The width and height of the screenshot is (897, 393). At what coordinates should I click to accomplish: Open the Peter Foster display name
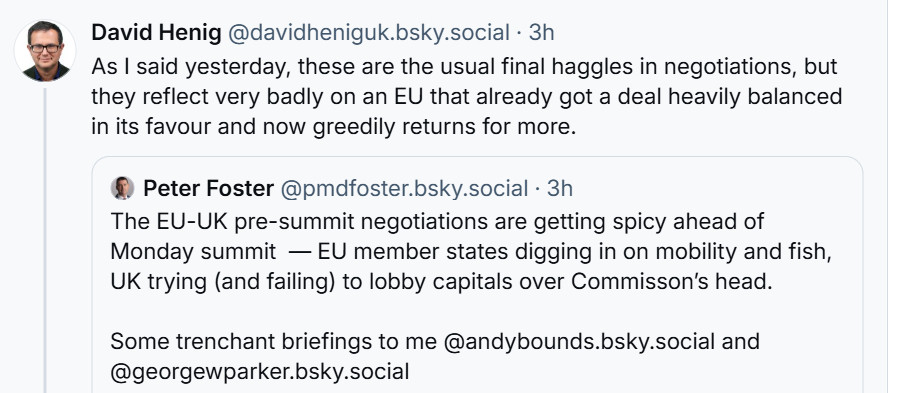208,188
